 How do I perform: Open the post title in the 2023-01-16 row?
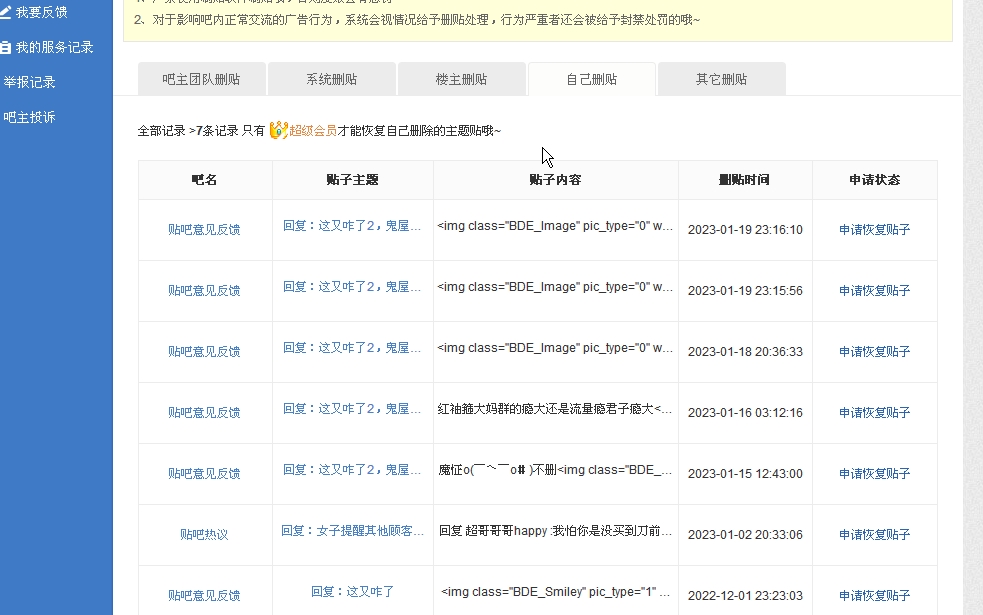[352, 409]
